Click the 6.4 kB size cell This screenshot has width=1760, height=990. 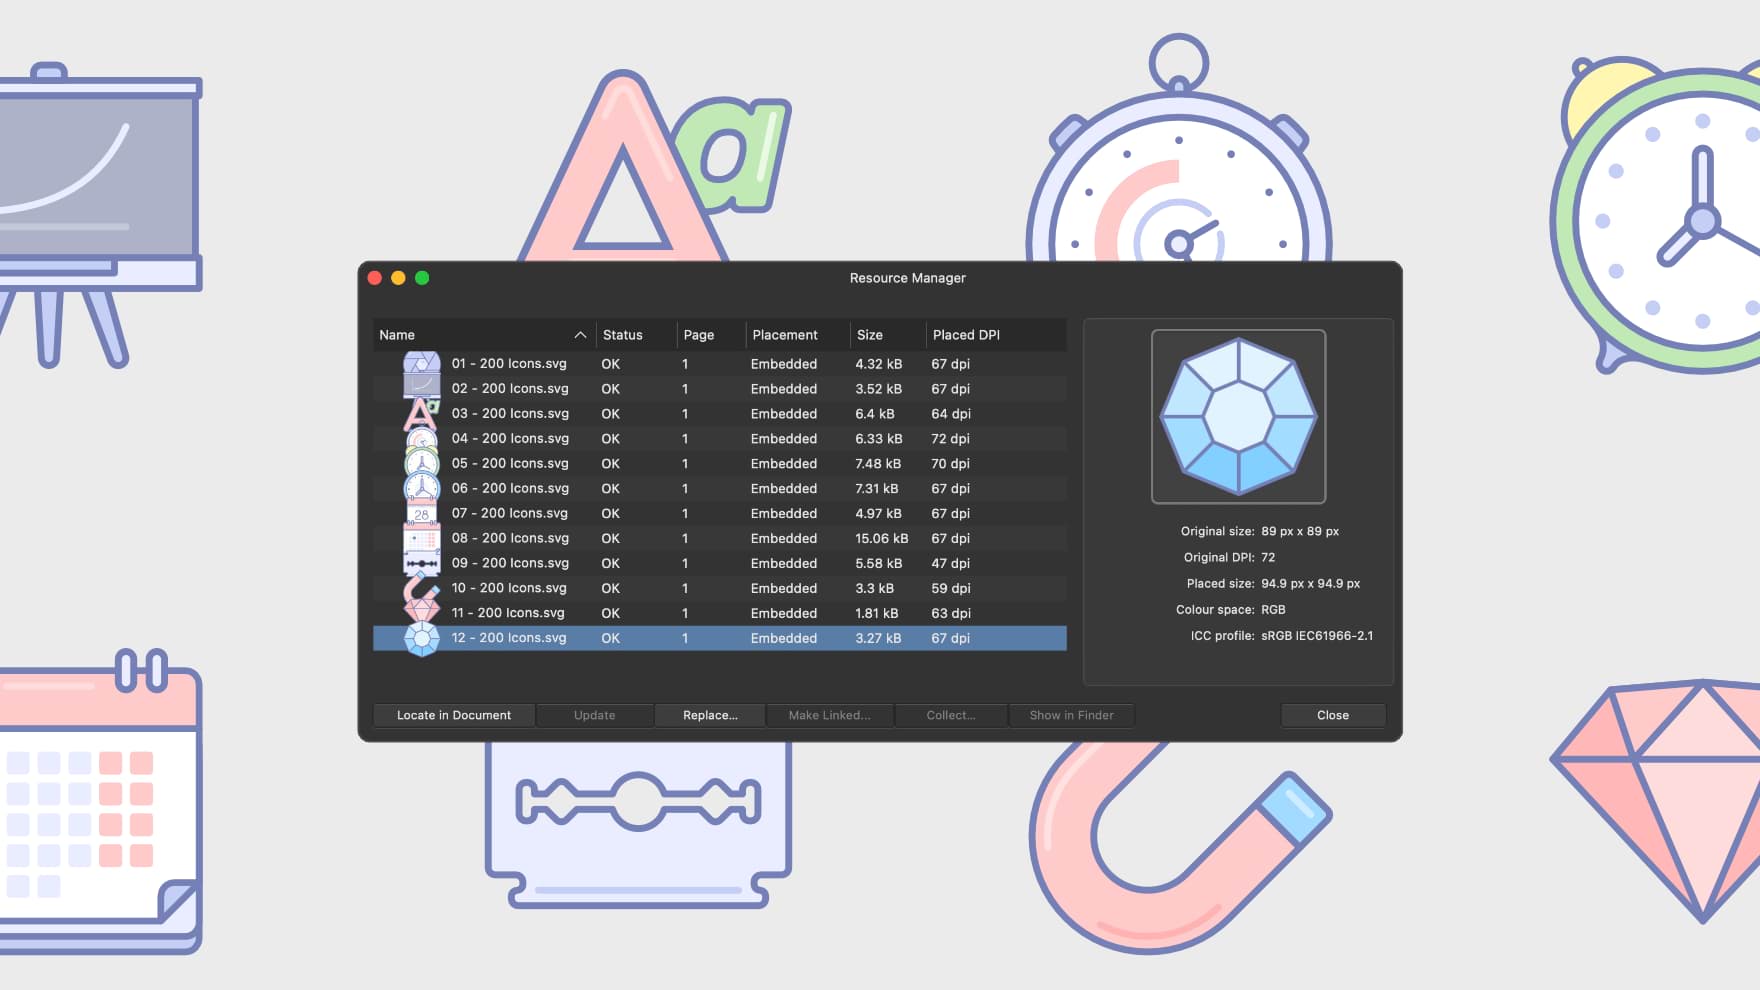coord(875,414)
